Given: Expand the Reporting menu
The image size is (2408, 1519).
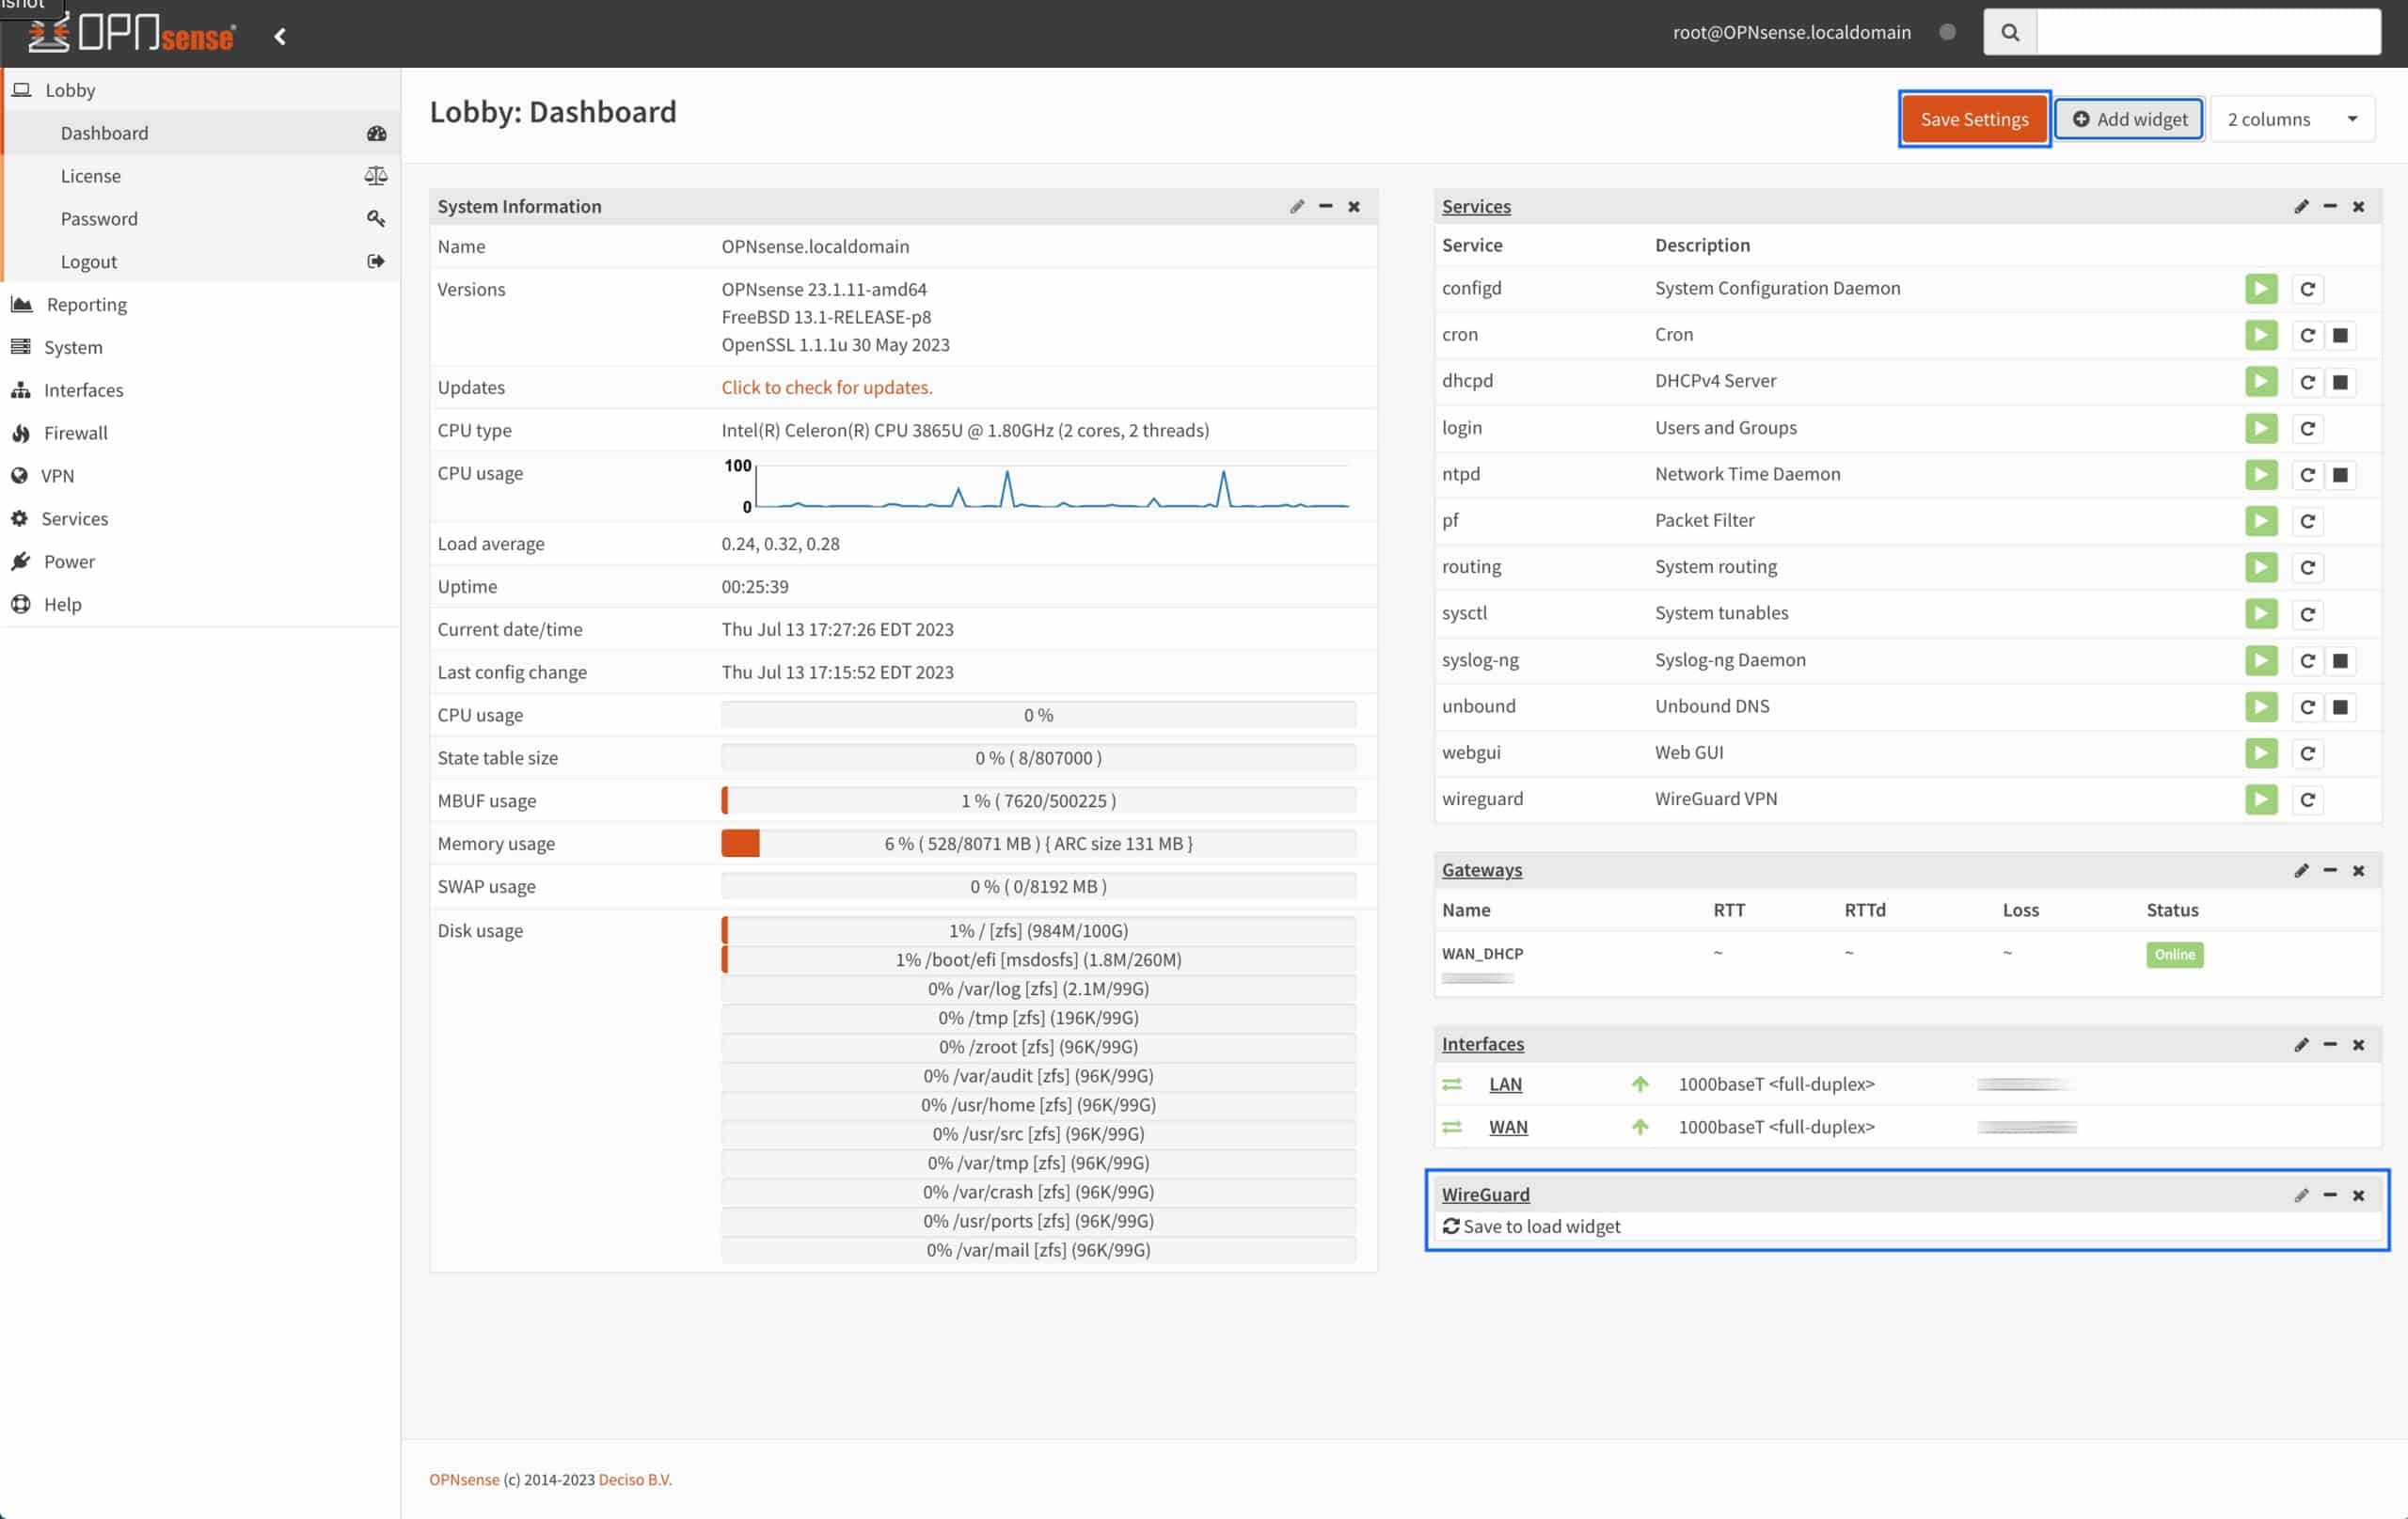Looking at the screenshot, I should coord(200,304).
